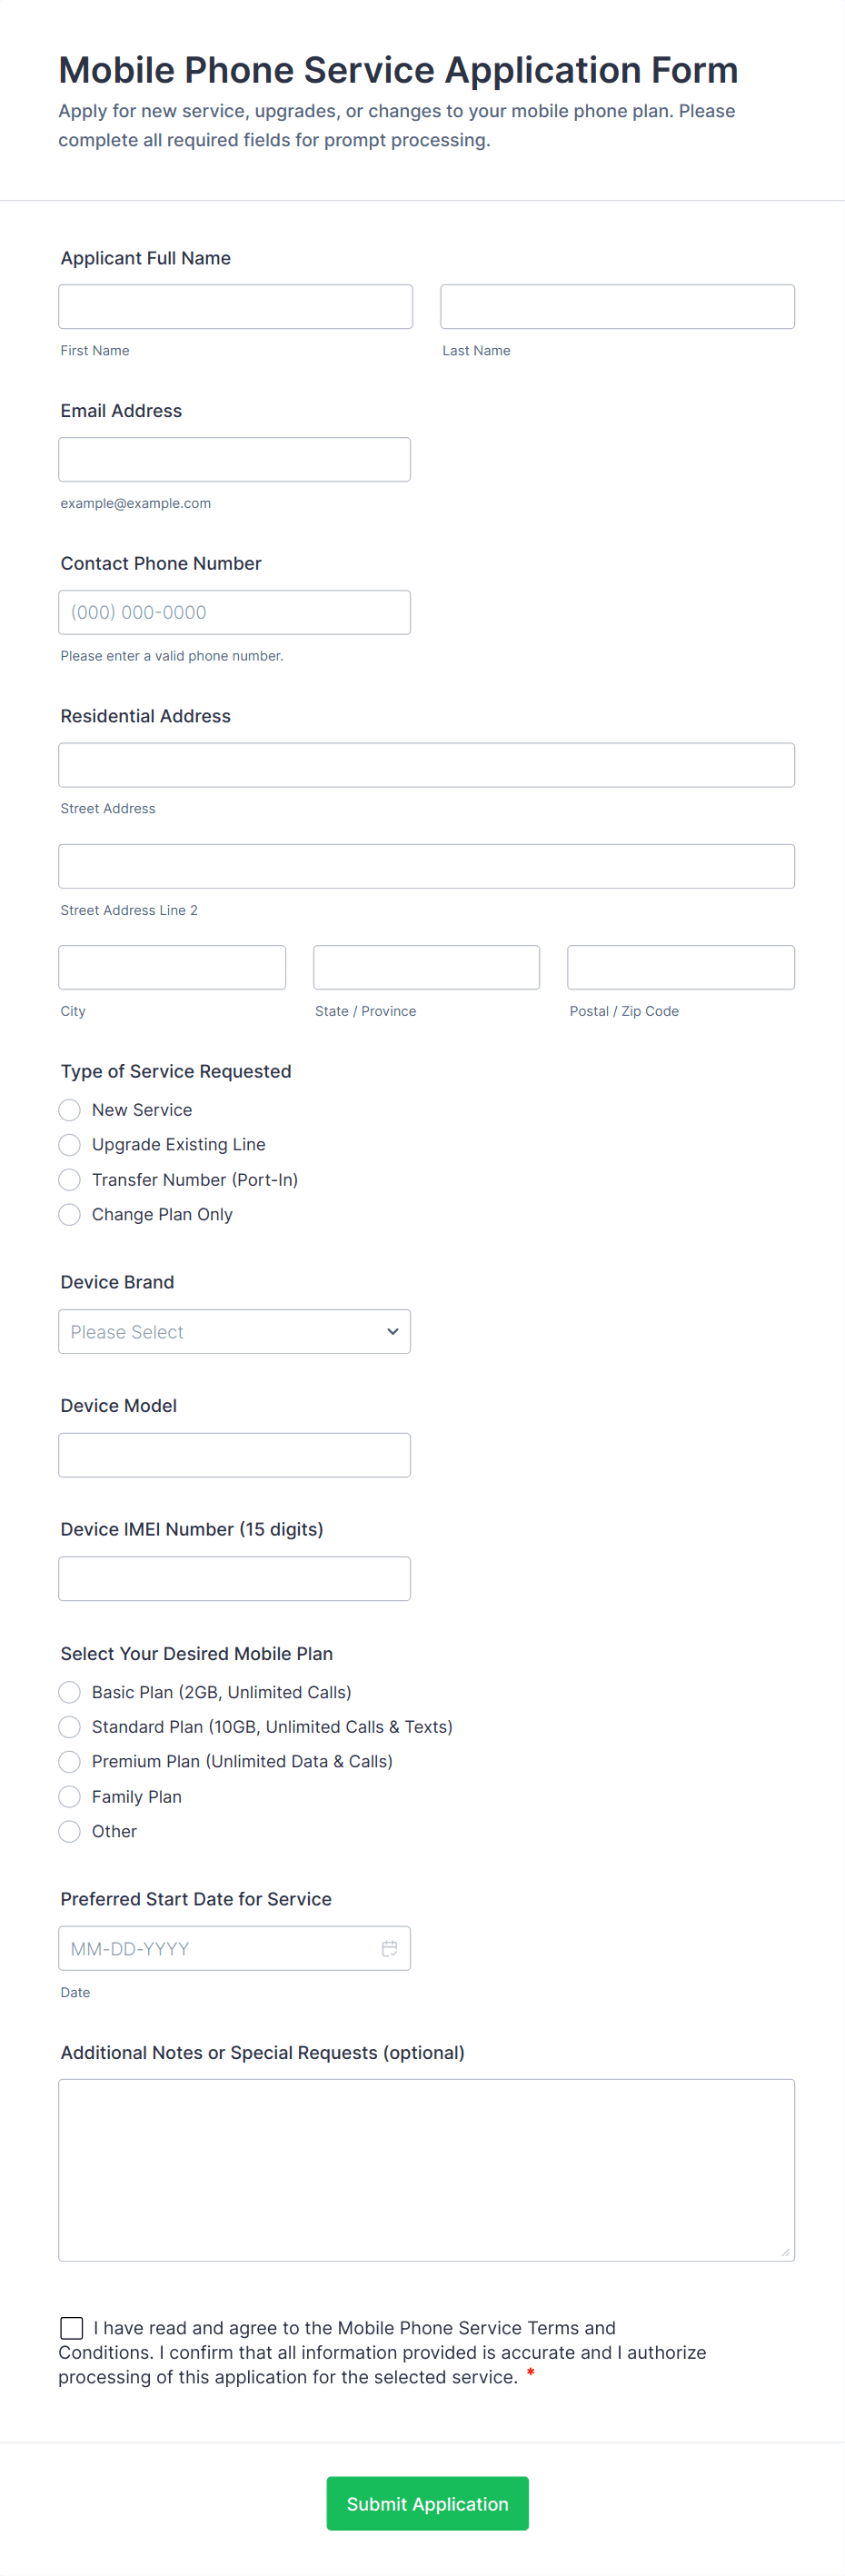
Task: Choose Upgrade Existing Line option
Action: pyautogui.click(x=69, y=1144)
